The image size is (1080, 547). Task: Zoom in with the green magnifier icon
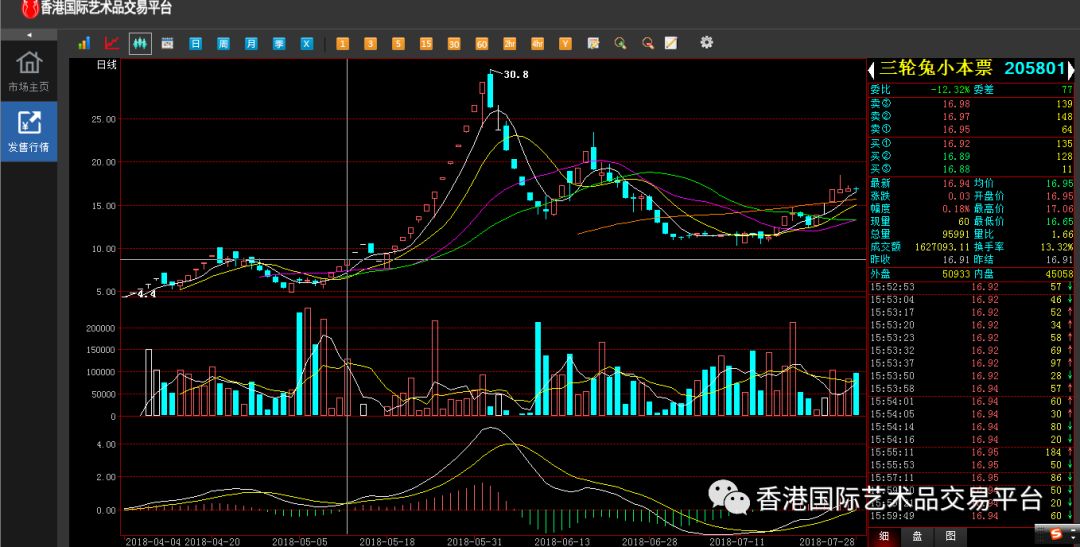(x=621, y=43)
